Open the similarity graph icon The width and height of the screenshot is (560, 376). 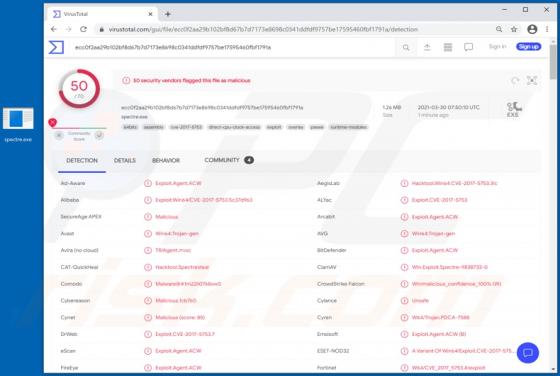click(532, 80)
